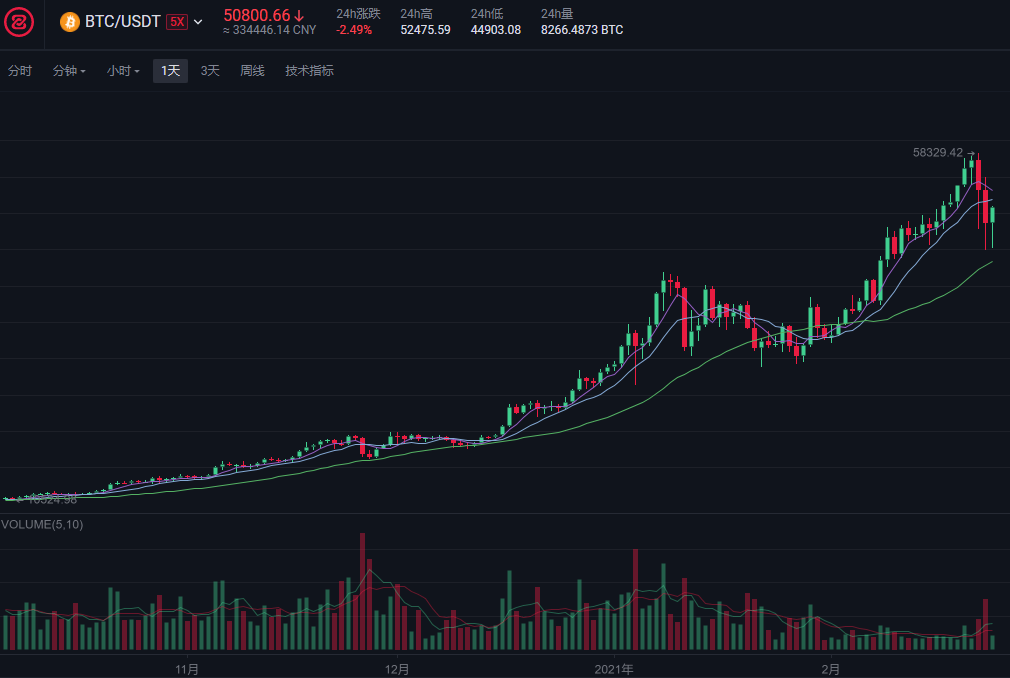Screen dimensions: 1010x678
Task: Select the 1天 daily interval tab
Action: [170, 71]
